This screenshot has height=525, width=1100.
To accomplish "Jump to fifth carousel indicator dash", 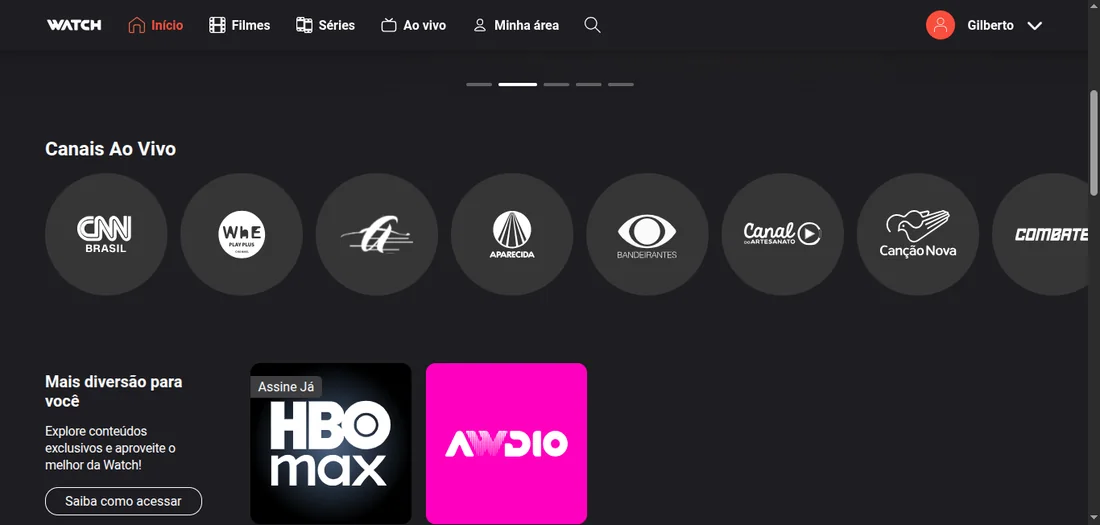I will [x=621, y=84].
